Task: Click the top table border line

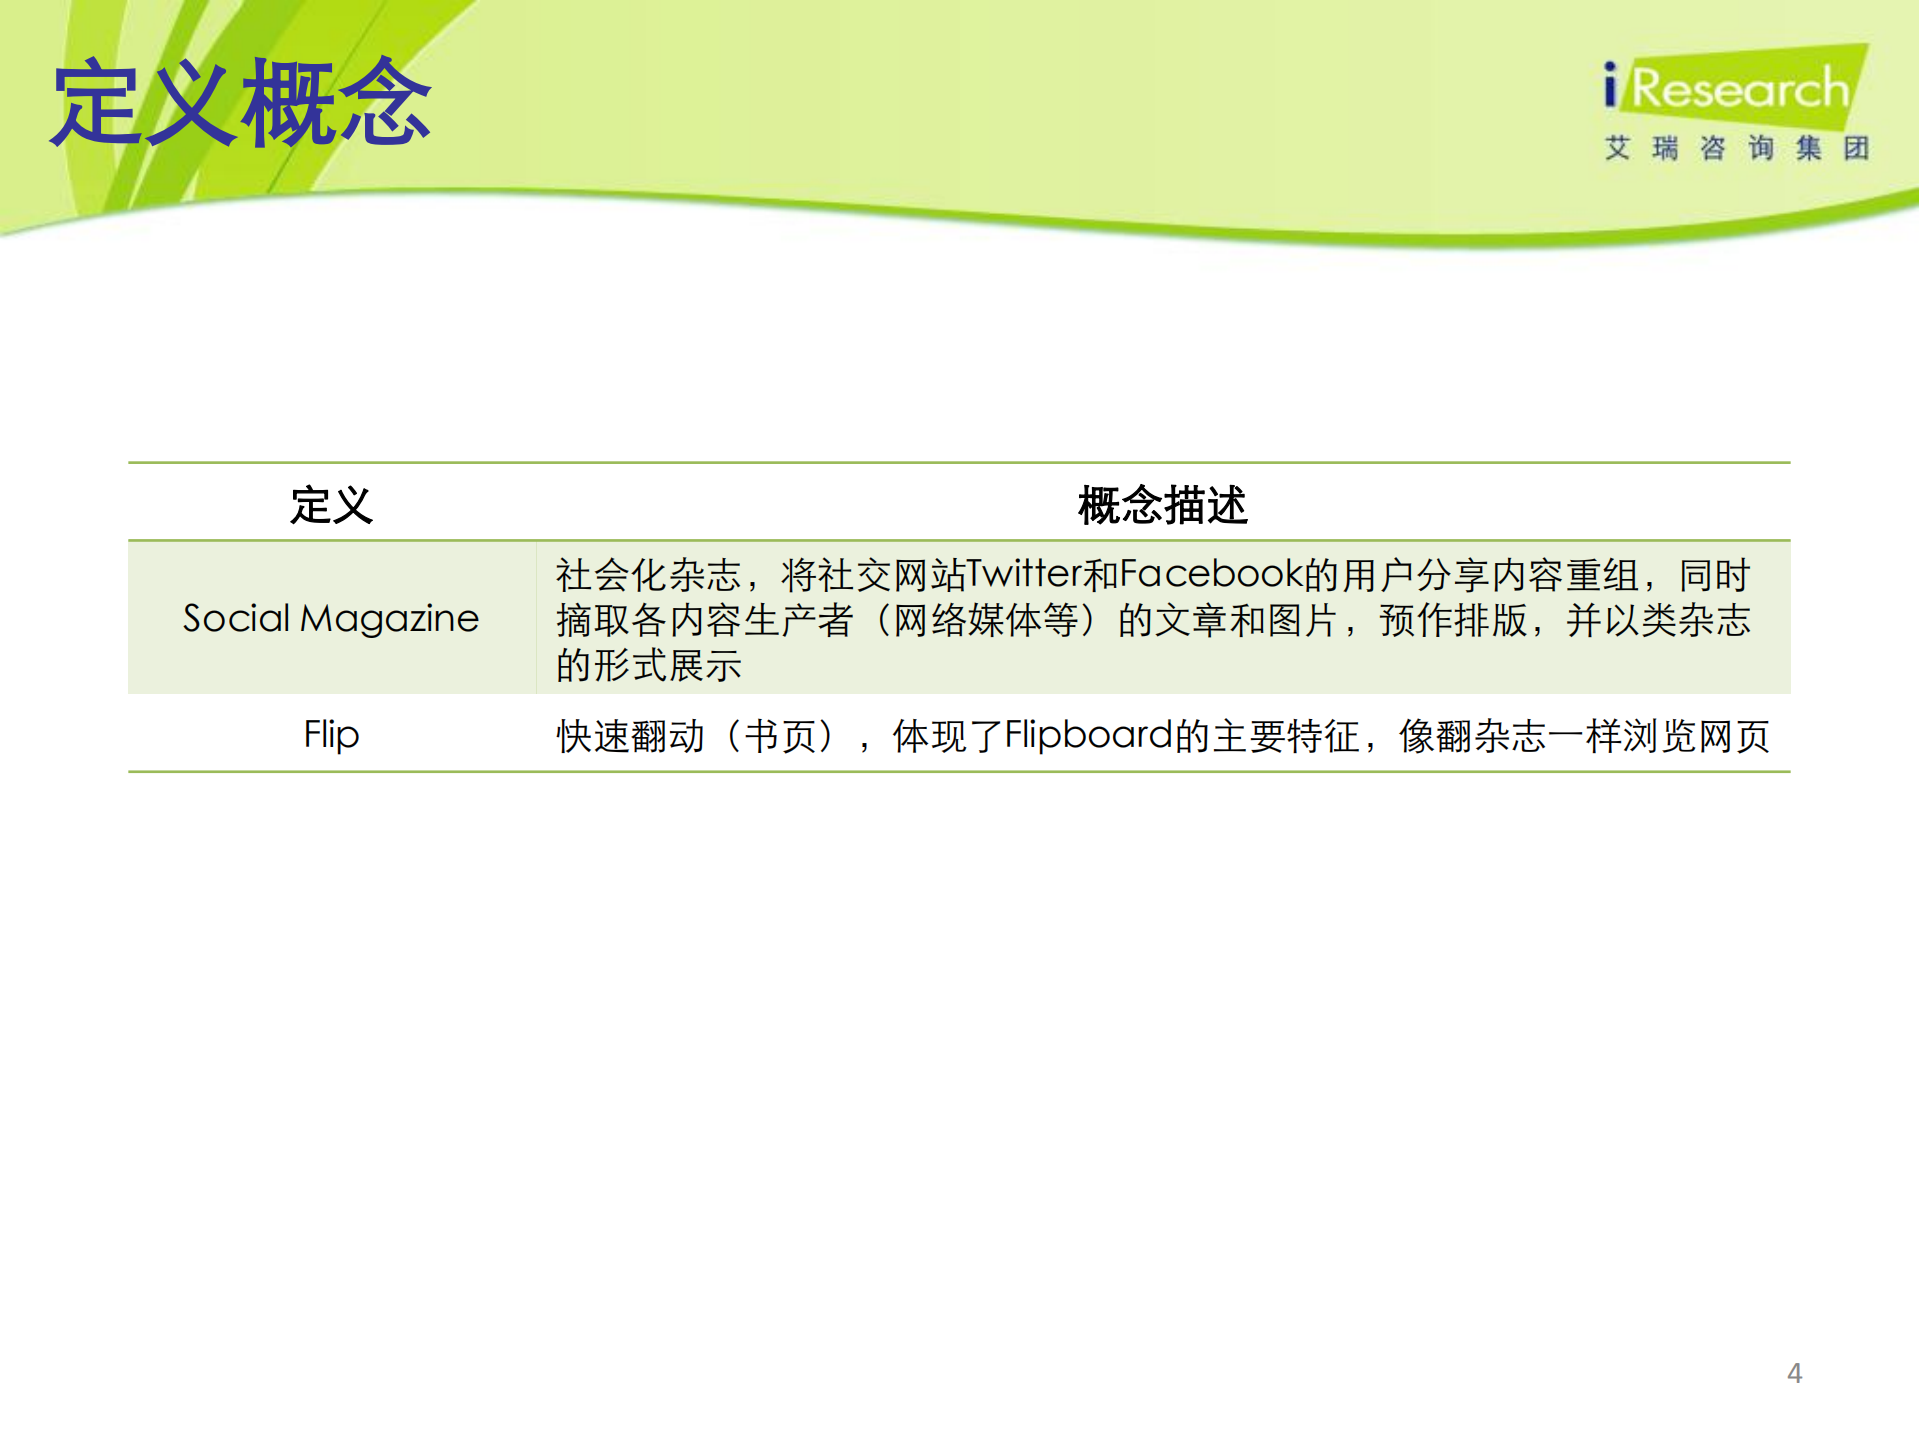Action: [960, 462]
